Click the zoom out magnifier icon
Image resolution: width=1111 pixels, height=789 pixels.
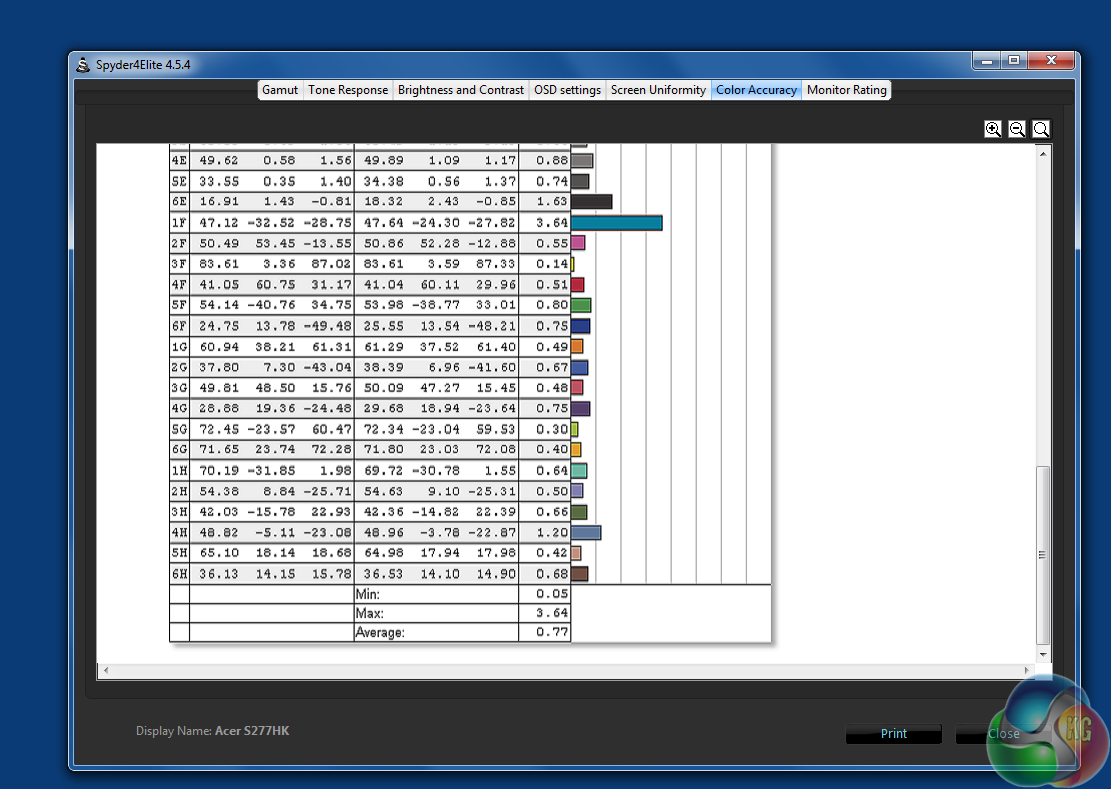tap(1017, 129)
